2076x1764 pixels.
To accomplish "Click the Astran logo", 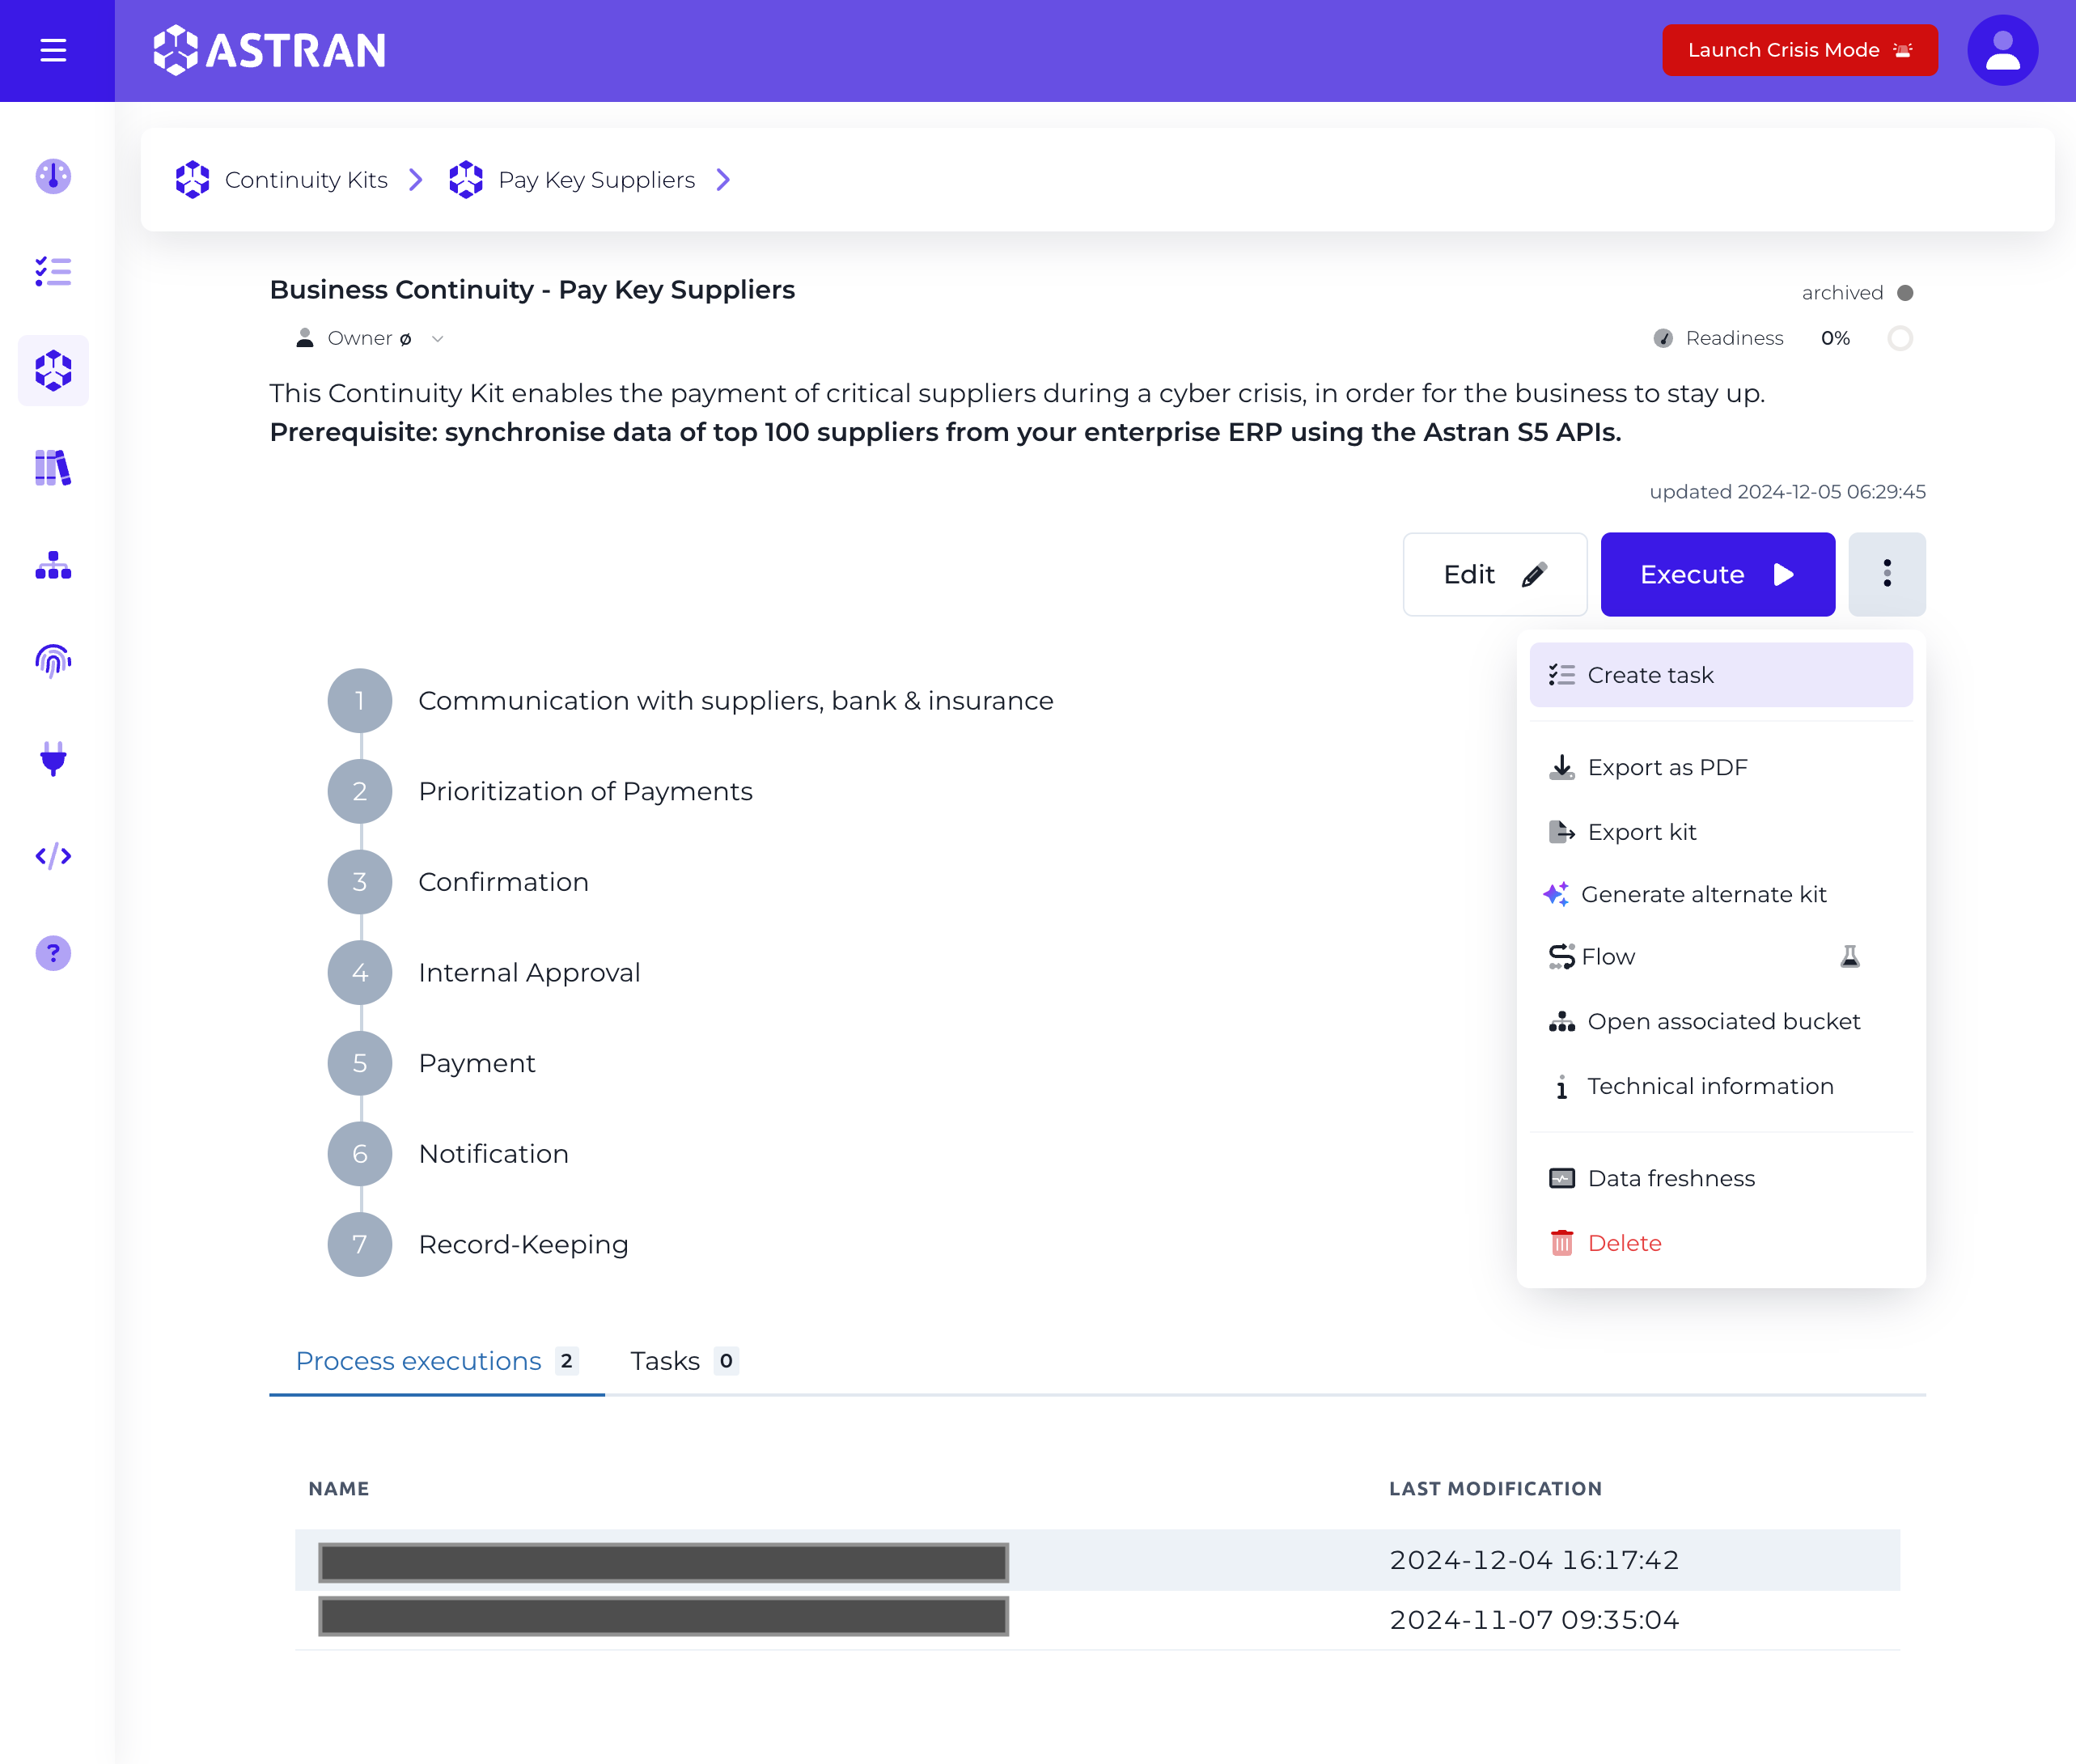I will click(269, 50).
